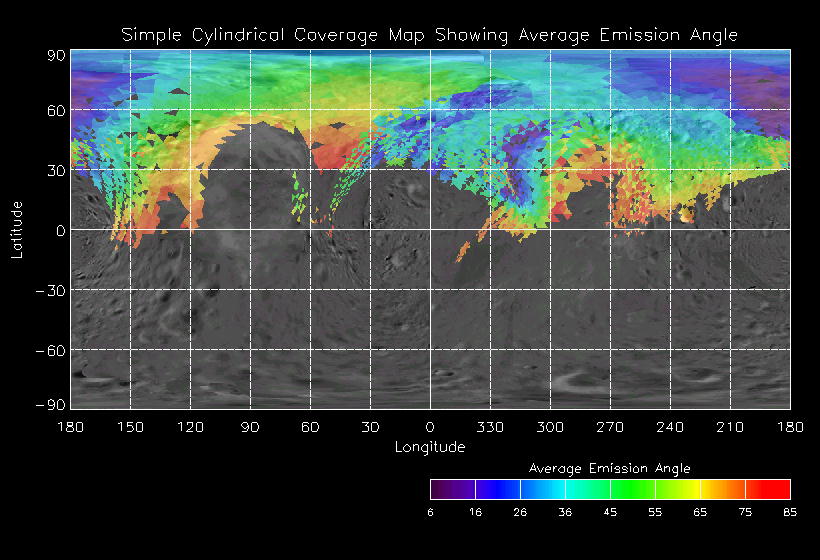Click the legend value 45
Image resolution: width=820 pixels, height=560 pixels.
[x=611, y=512]
